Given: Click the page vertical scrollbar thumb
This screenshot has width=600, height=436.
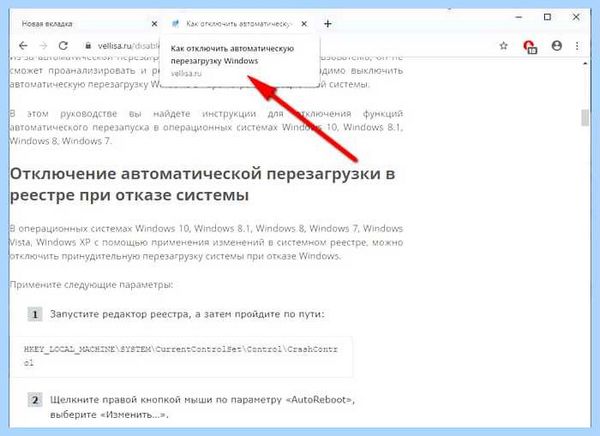Looking at the screenshot, I should 585,118.
